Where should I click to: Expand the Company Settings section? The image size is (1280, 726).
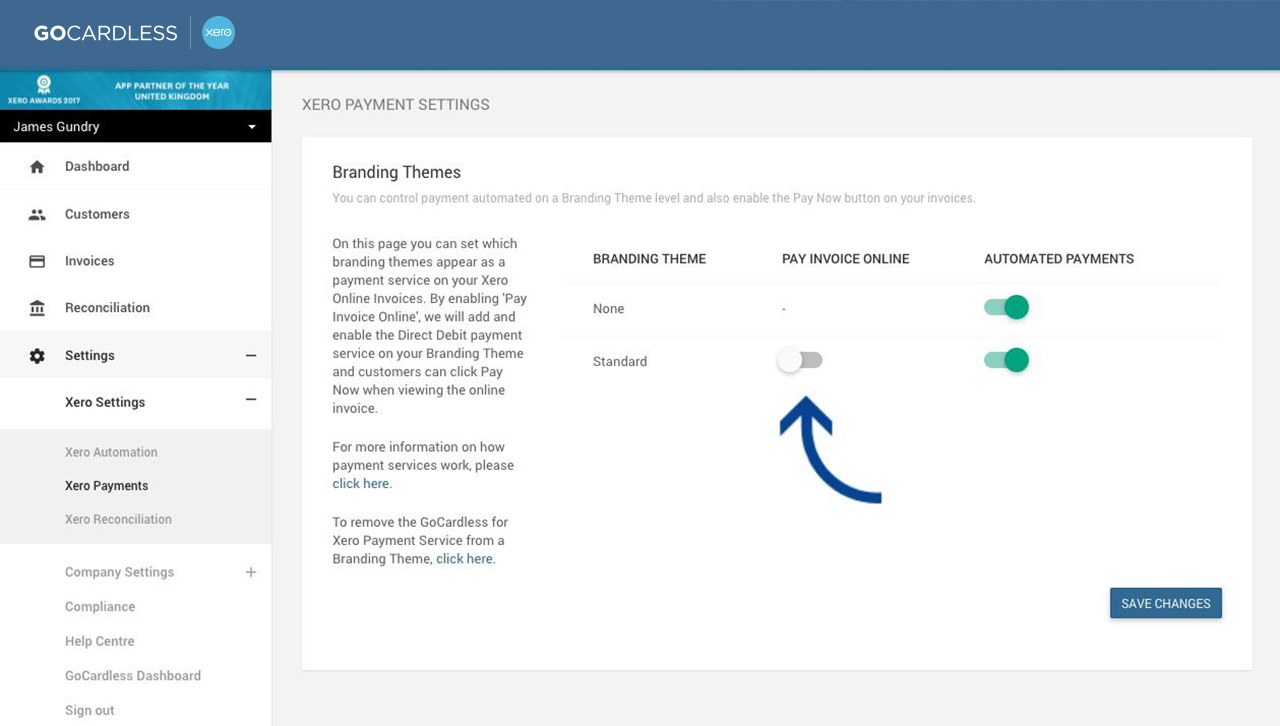tap(251, 572)
